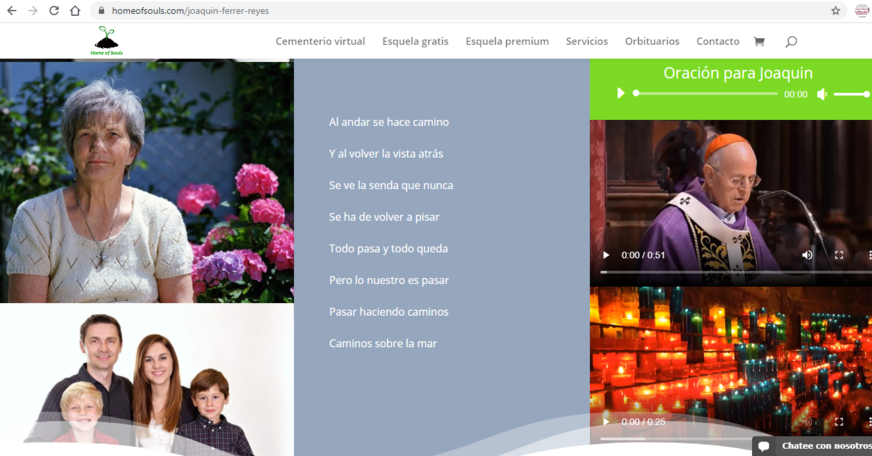Go forward using the browser forward arrow
This screenshot has height=456, width=872.
tap(33, 11)
